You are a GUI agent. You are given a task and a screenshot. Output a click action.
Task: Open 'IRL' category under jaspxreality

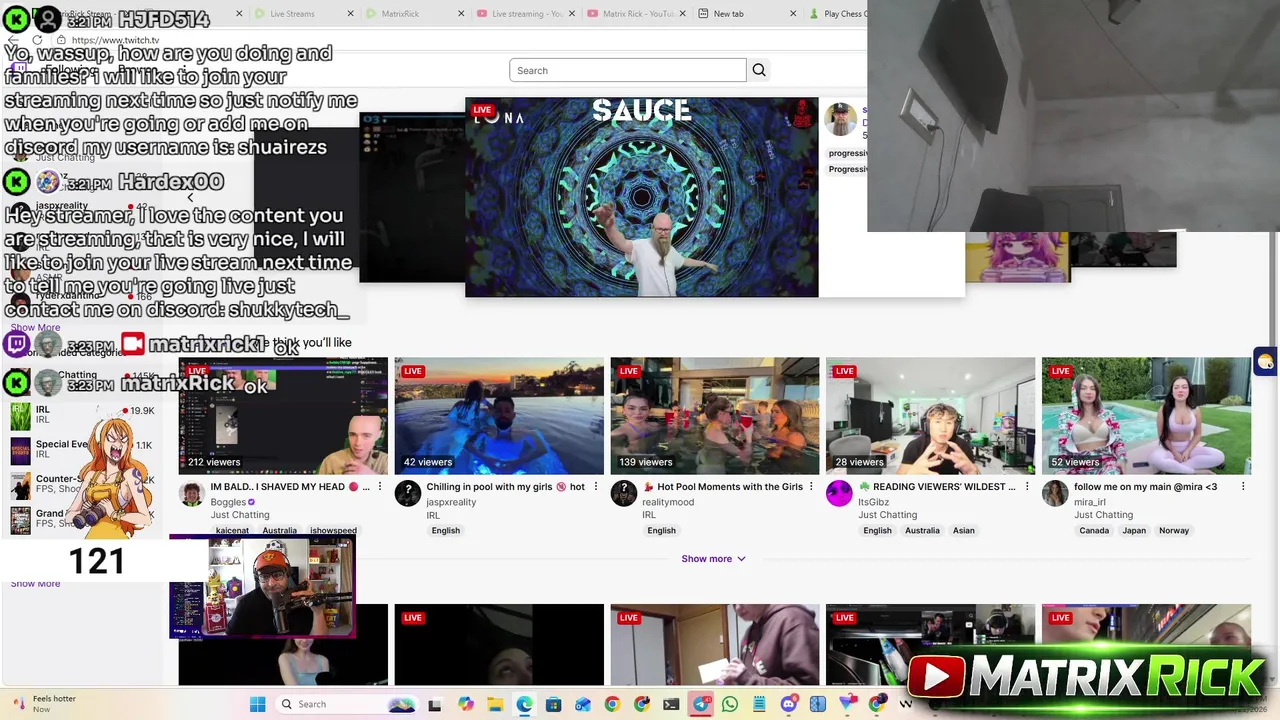click(x=433, y=515)
